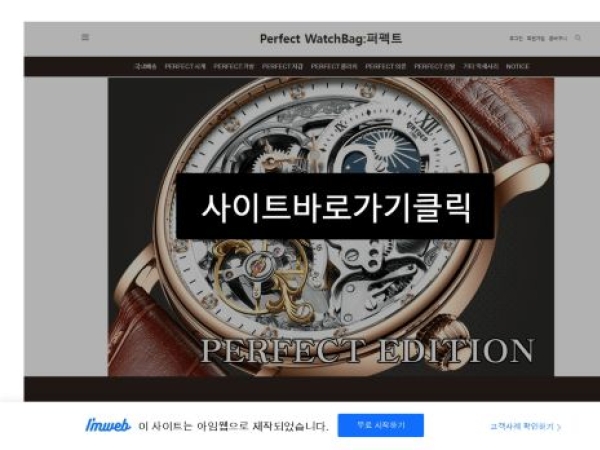Click the Perfect WatchBag site title
Screen dimensions: 600x450
(331, 39)
